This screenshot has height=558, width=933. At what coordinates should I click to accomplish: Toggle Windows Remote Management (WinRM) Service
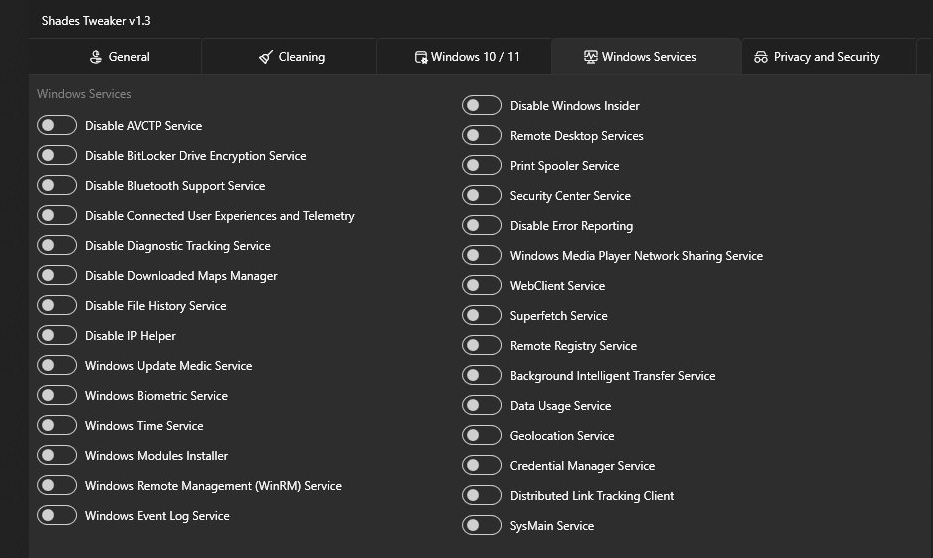click(57, 485)
